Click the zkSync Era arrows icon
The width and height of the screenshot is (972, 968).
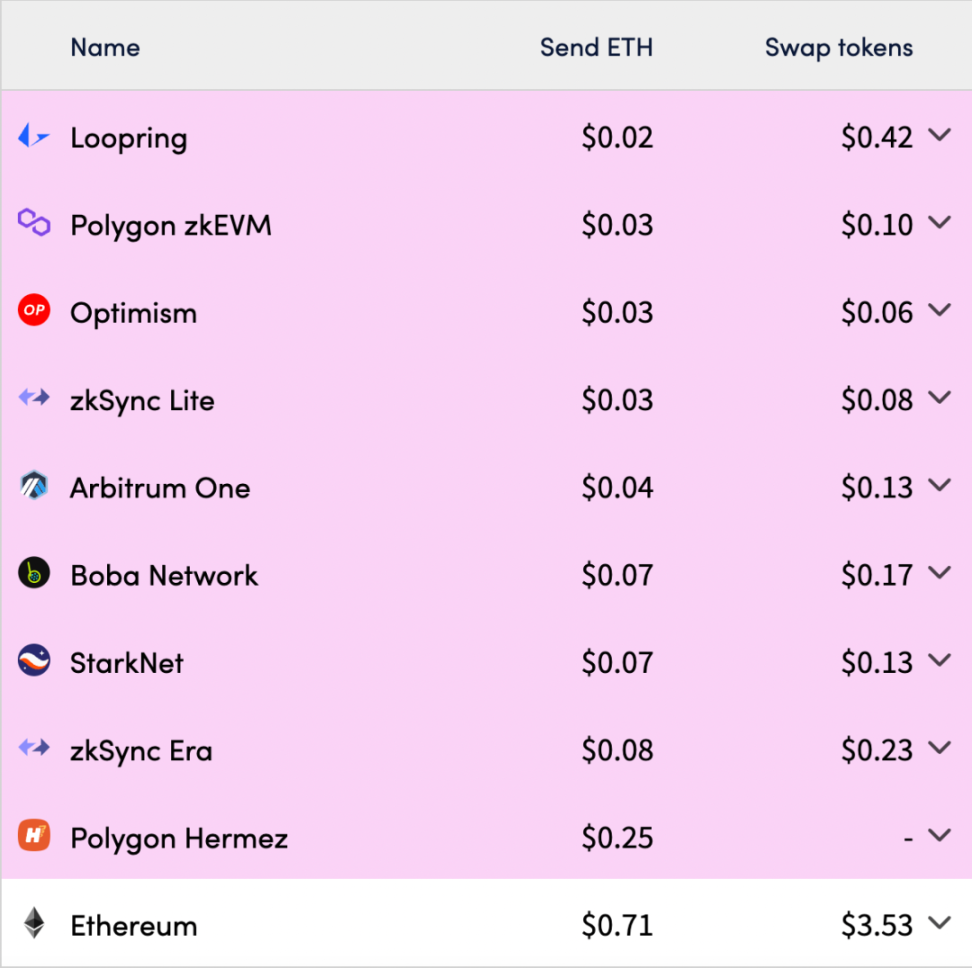pyautogui.click(x=33, y=747)
